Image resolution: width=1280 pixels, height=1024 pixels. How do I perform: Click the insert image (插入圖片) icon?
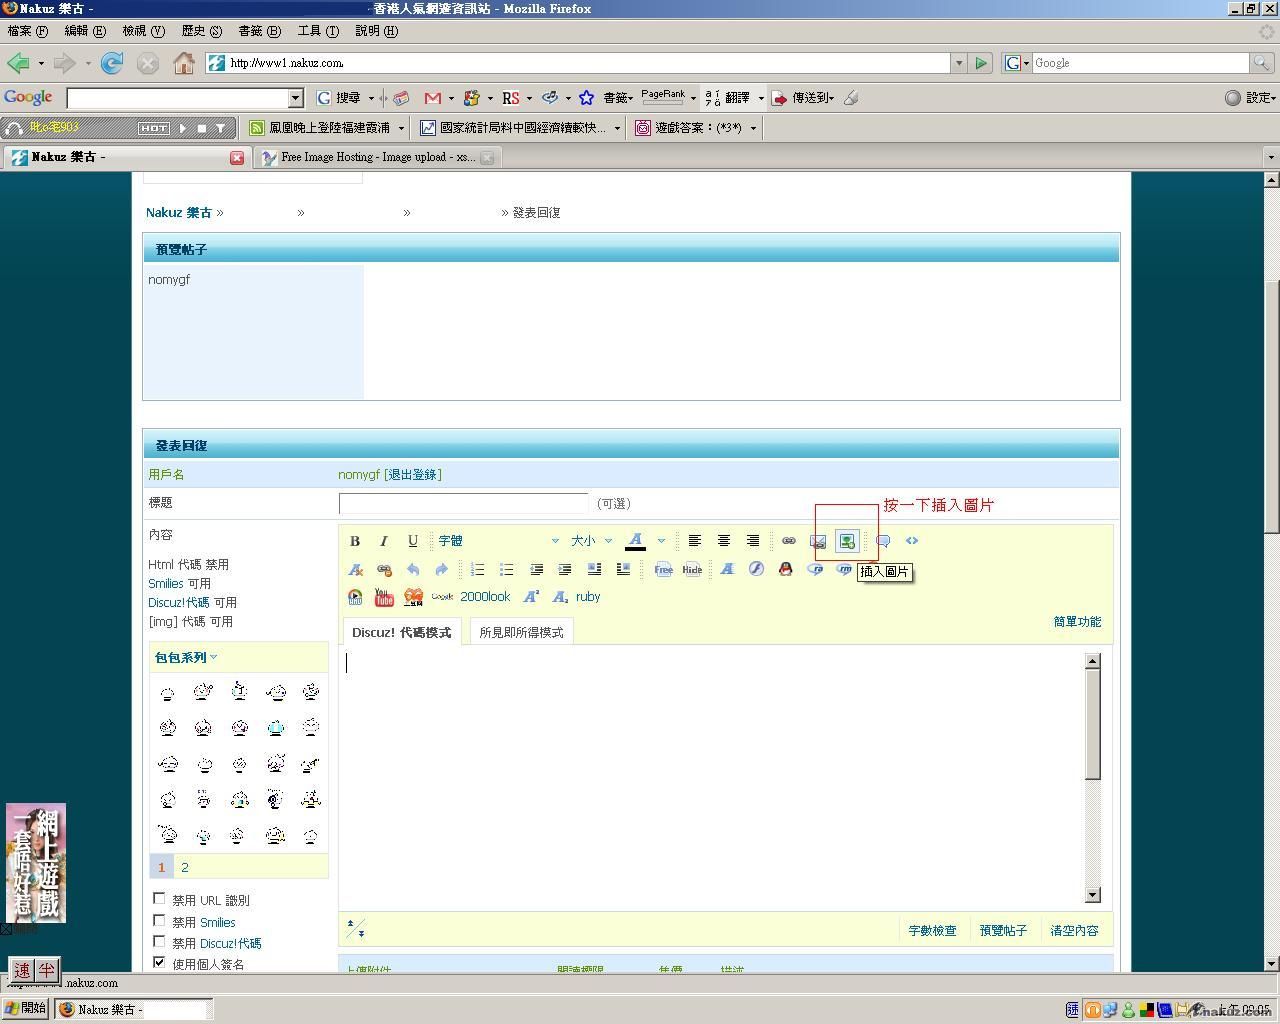(x=847, y=541)
